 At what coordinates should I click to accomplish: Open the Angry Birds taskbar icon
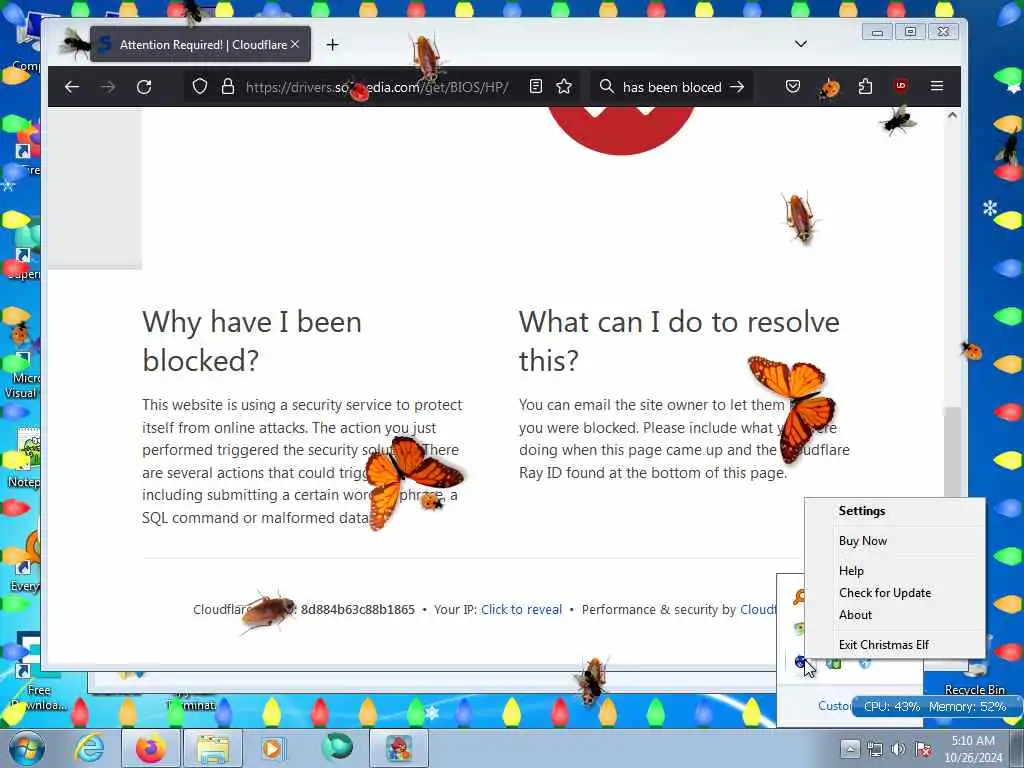[x=398, y=748]
